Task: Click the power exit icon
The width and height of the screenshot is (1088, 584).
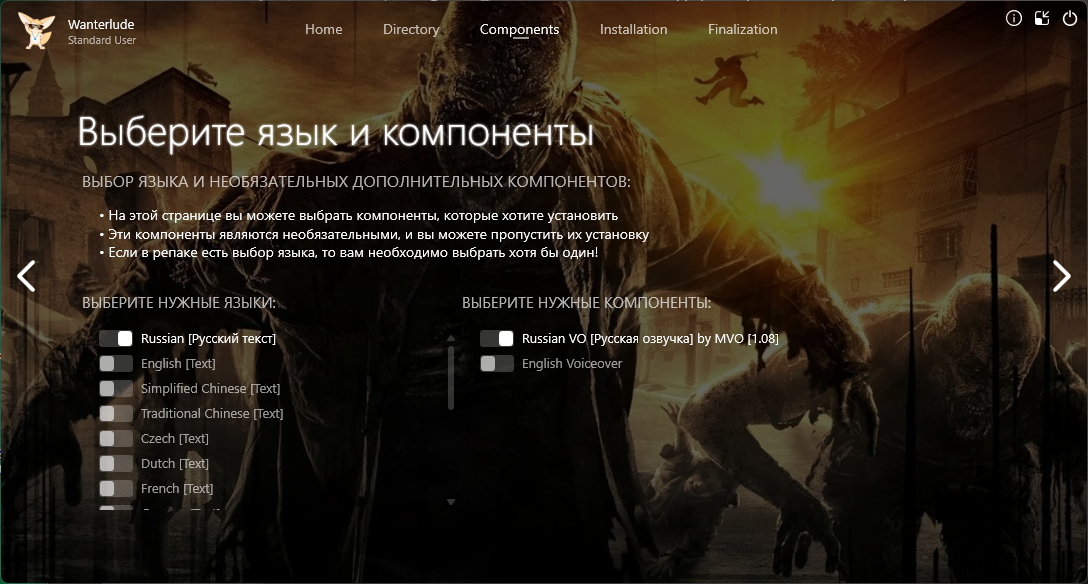Action: coord(1070,18)
